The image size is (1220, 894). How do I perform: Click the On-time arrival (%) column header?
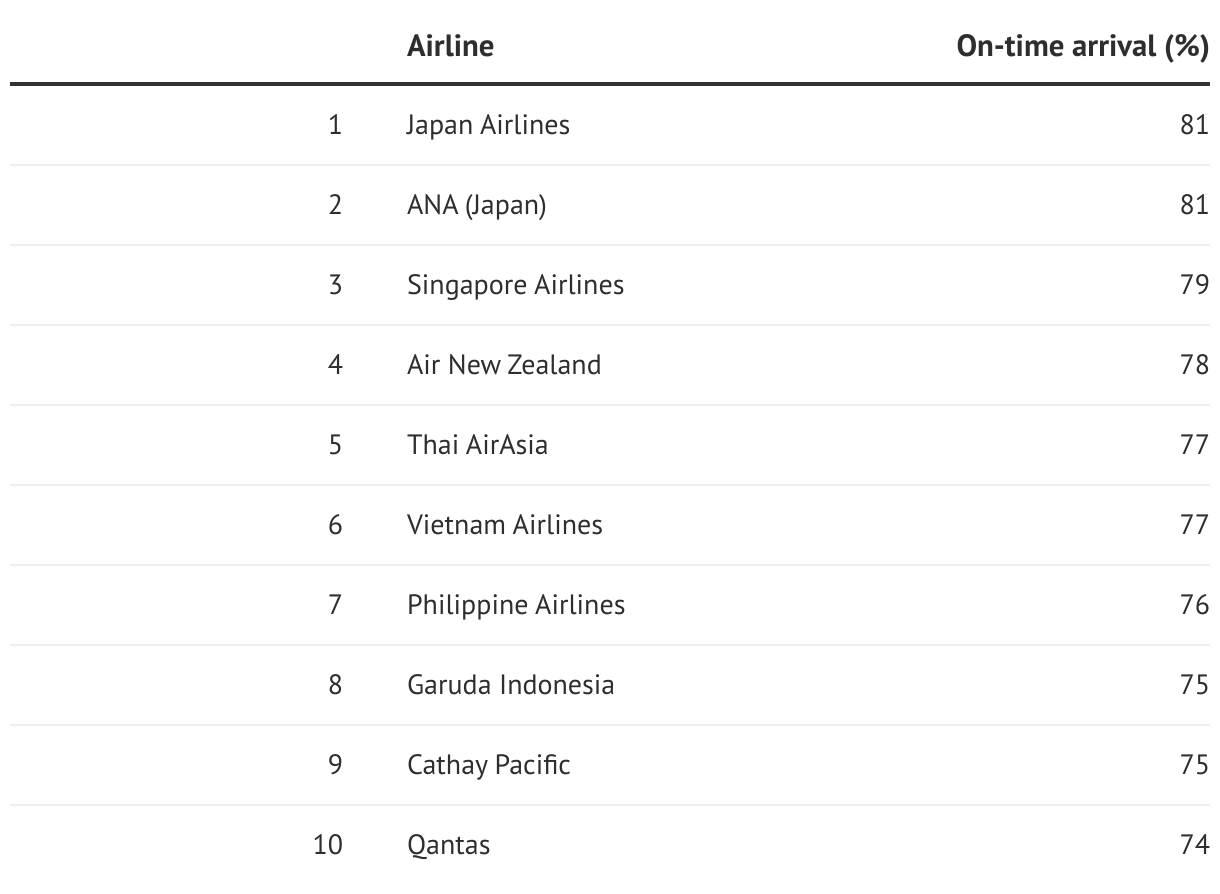[1082, 46]
